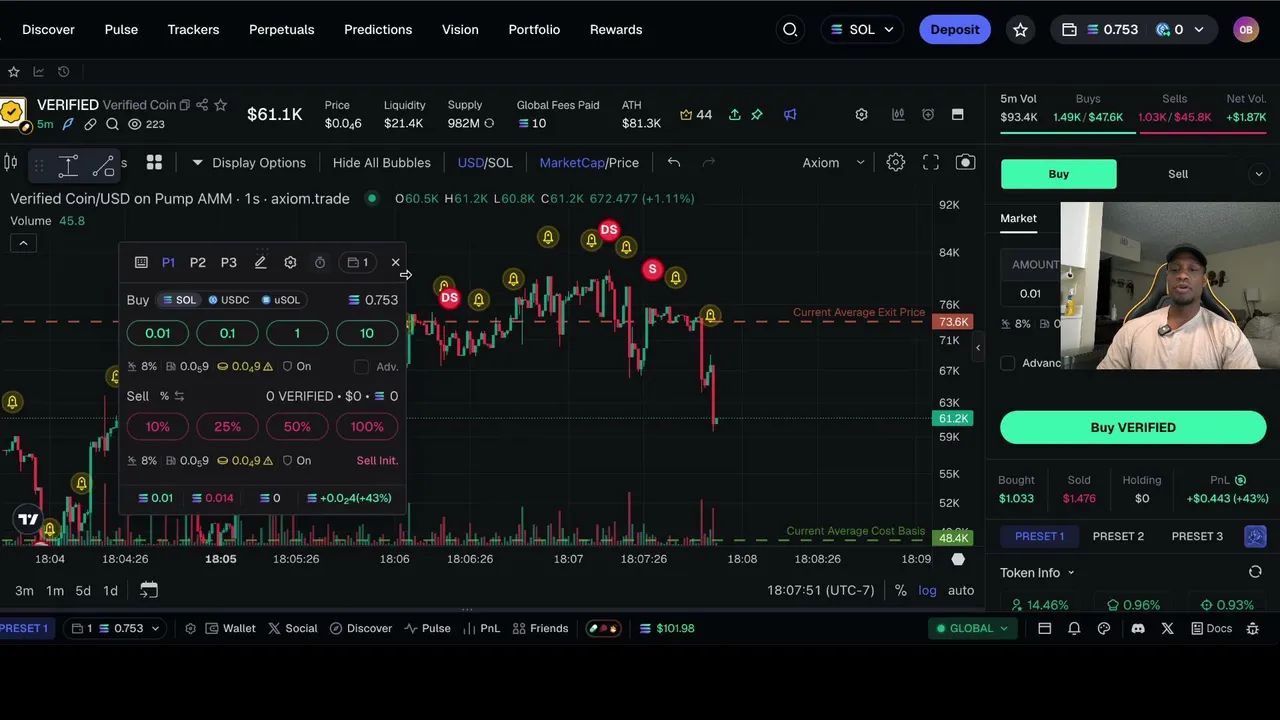This screenshot has width=1280, height=720.
Task: Click the megaphone icon in token header
Action: click(x=790, y=115)
